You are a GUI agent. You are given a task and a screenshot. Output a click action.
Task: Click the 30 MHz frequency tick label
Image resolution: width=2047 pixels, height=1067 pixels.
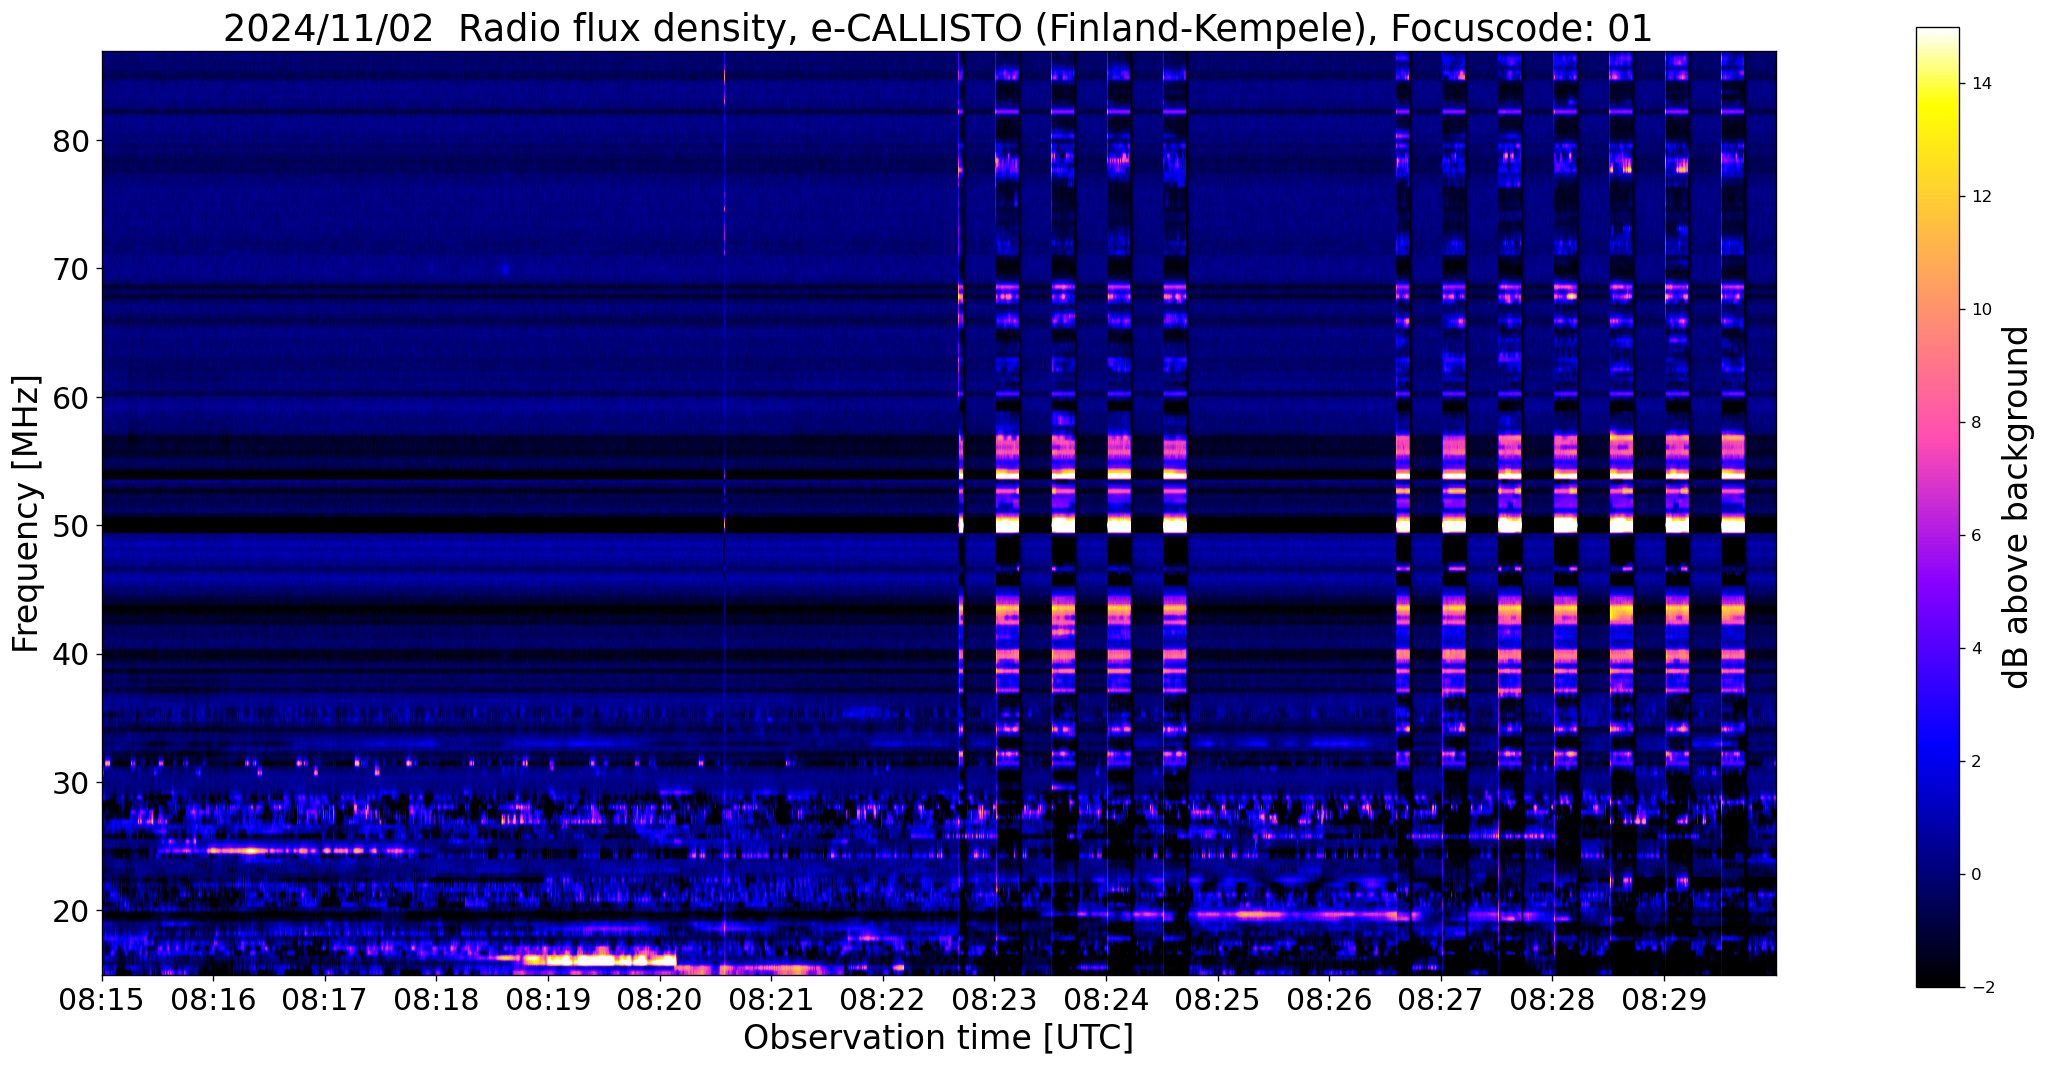[x=71, y=783]
